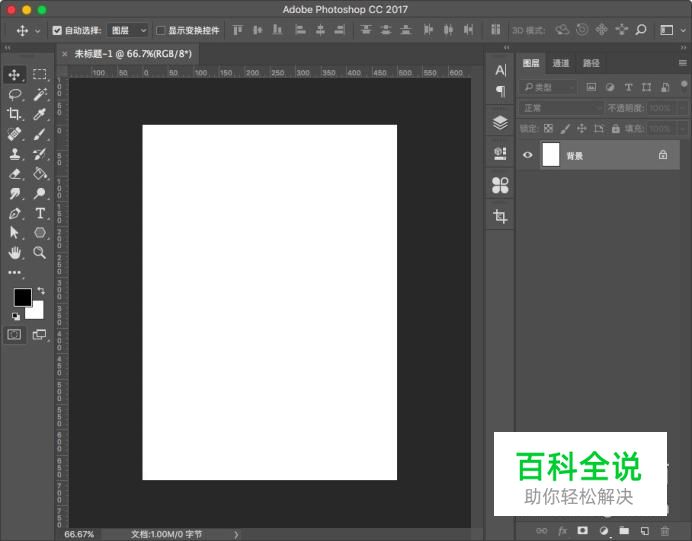The height and width of the screenshot is (541, 692).
Task: Select the Lasso tool
Action: click(x=15, y=94)
